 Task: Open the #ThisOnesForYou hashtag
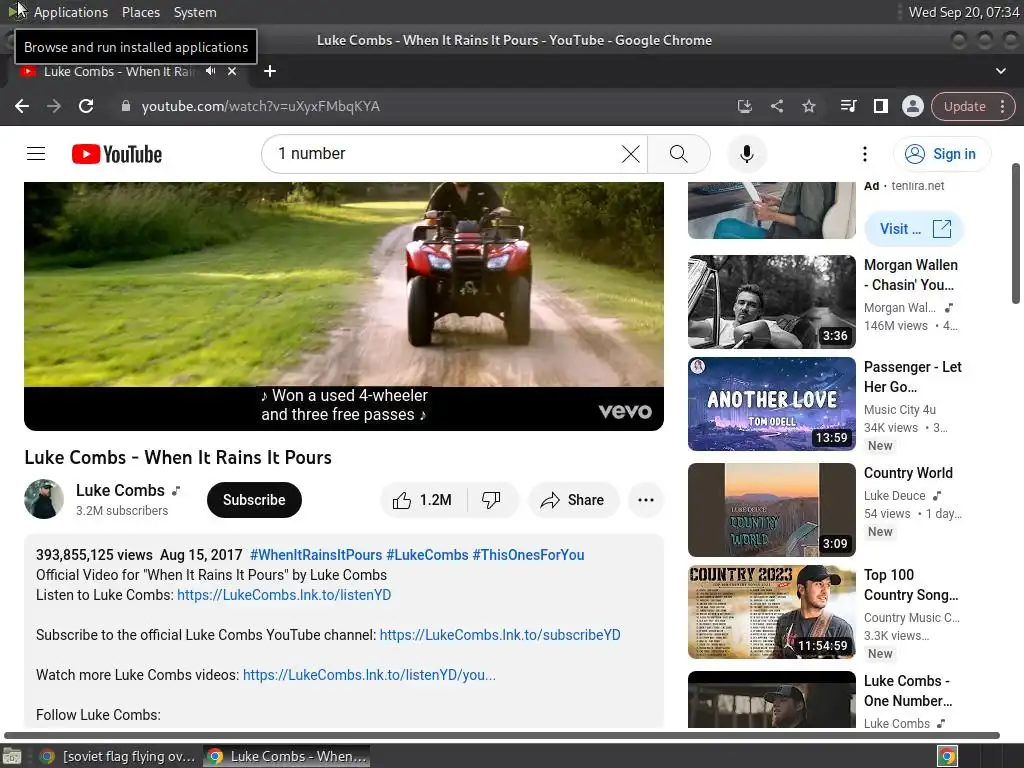pyautogui.click(x=528, y=555)
